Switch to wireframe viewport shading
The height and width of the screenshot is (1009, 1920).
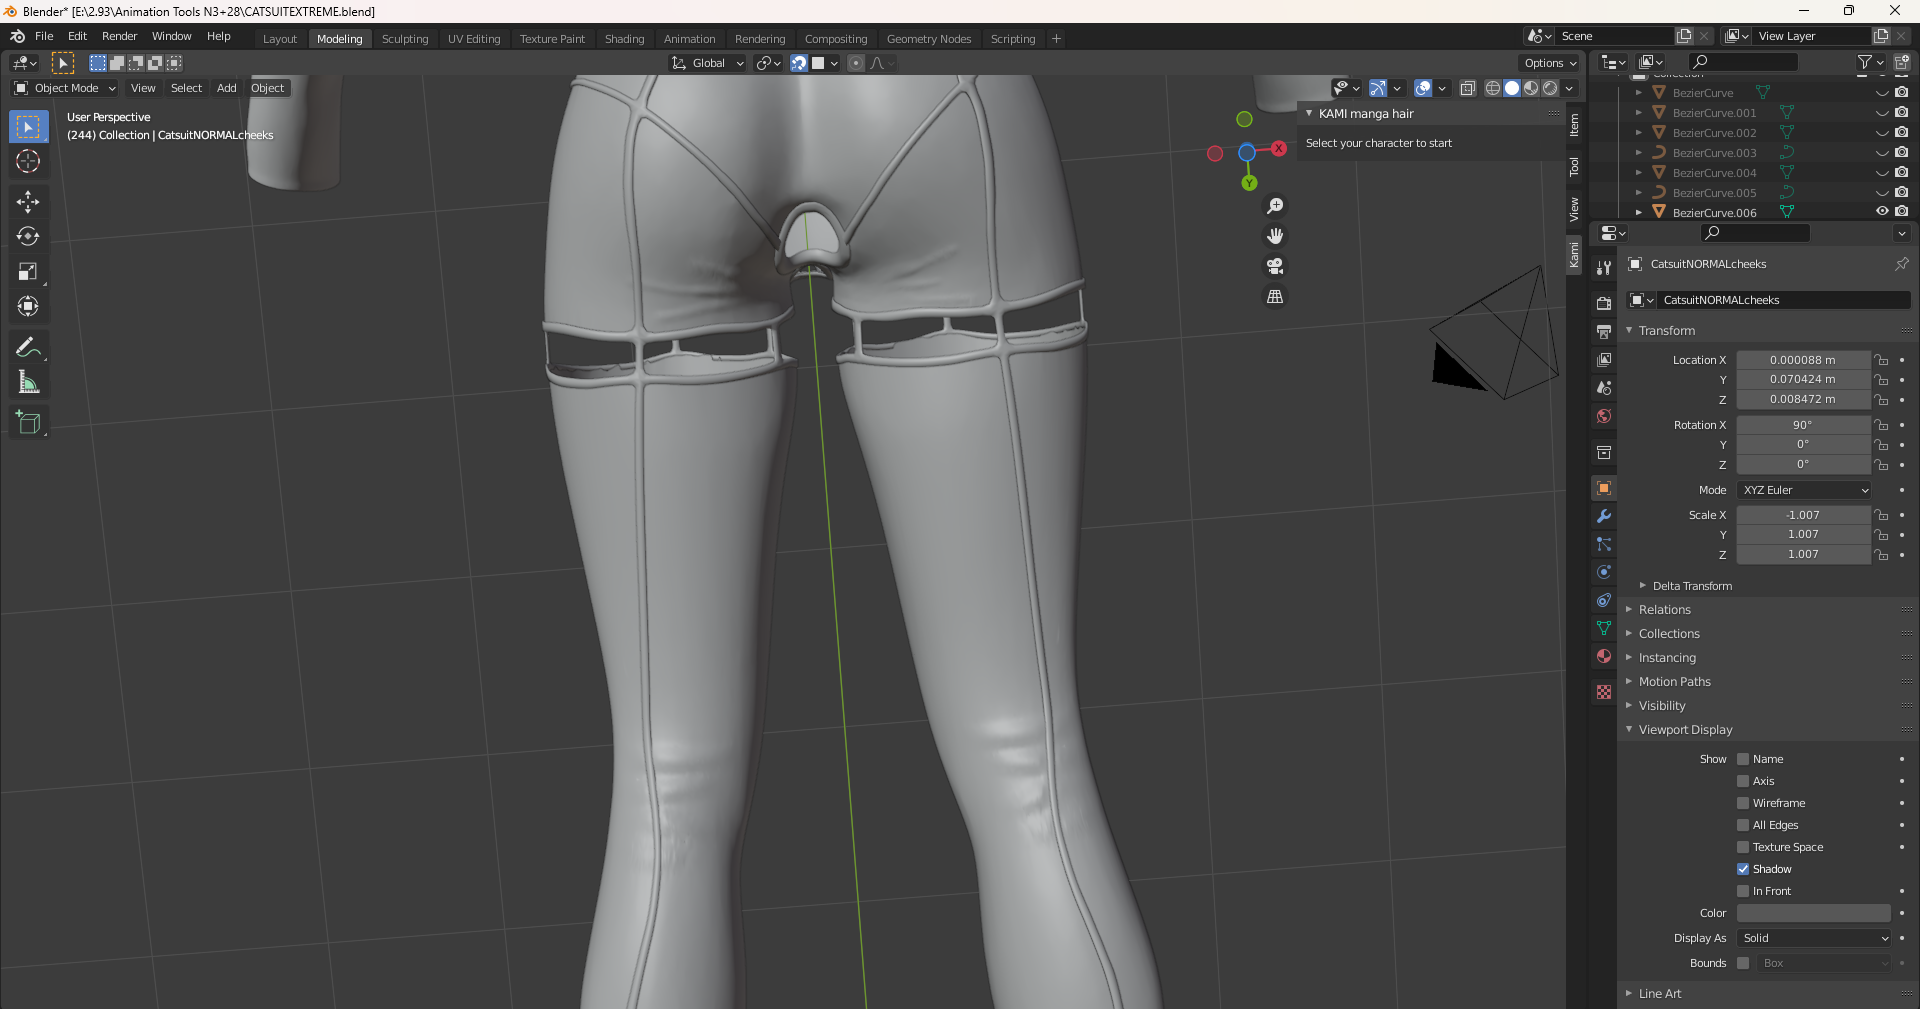pyautogui.click(x=1493, y=88)
